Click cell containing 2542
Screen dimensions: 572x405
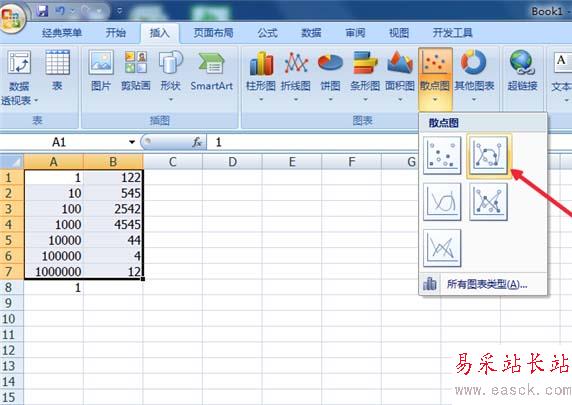tap(113, 209)
